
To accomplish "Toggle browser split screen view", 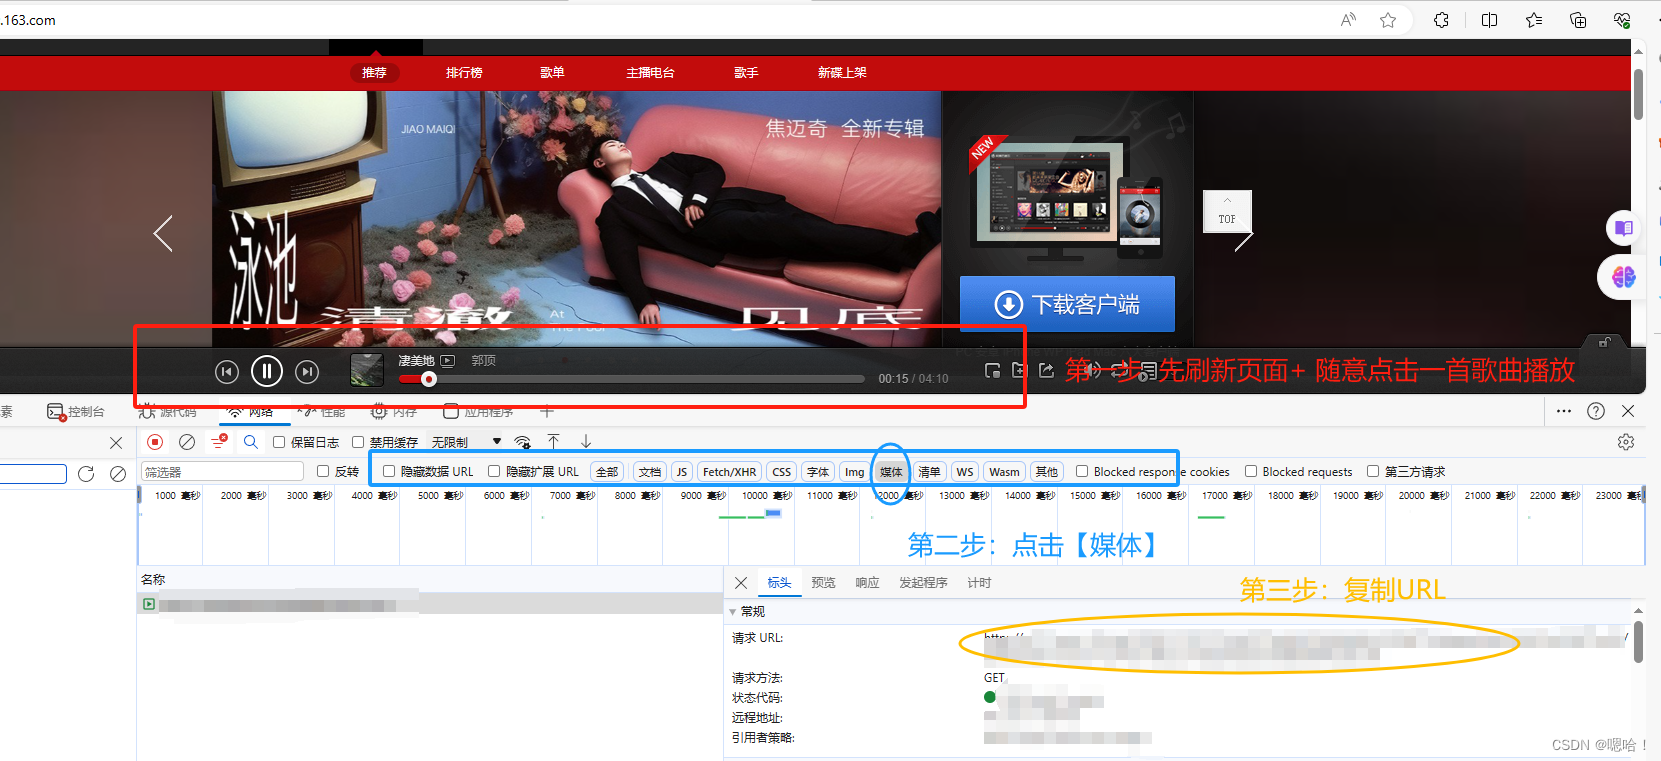I will pos(1489,20).
